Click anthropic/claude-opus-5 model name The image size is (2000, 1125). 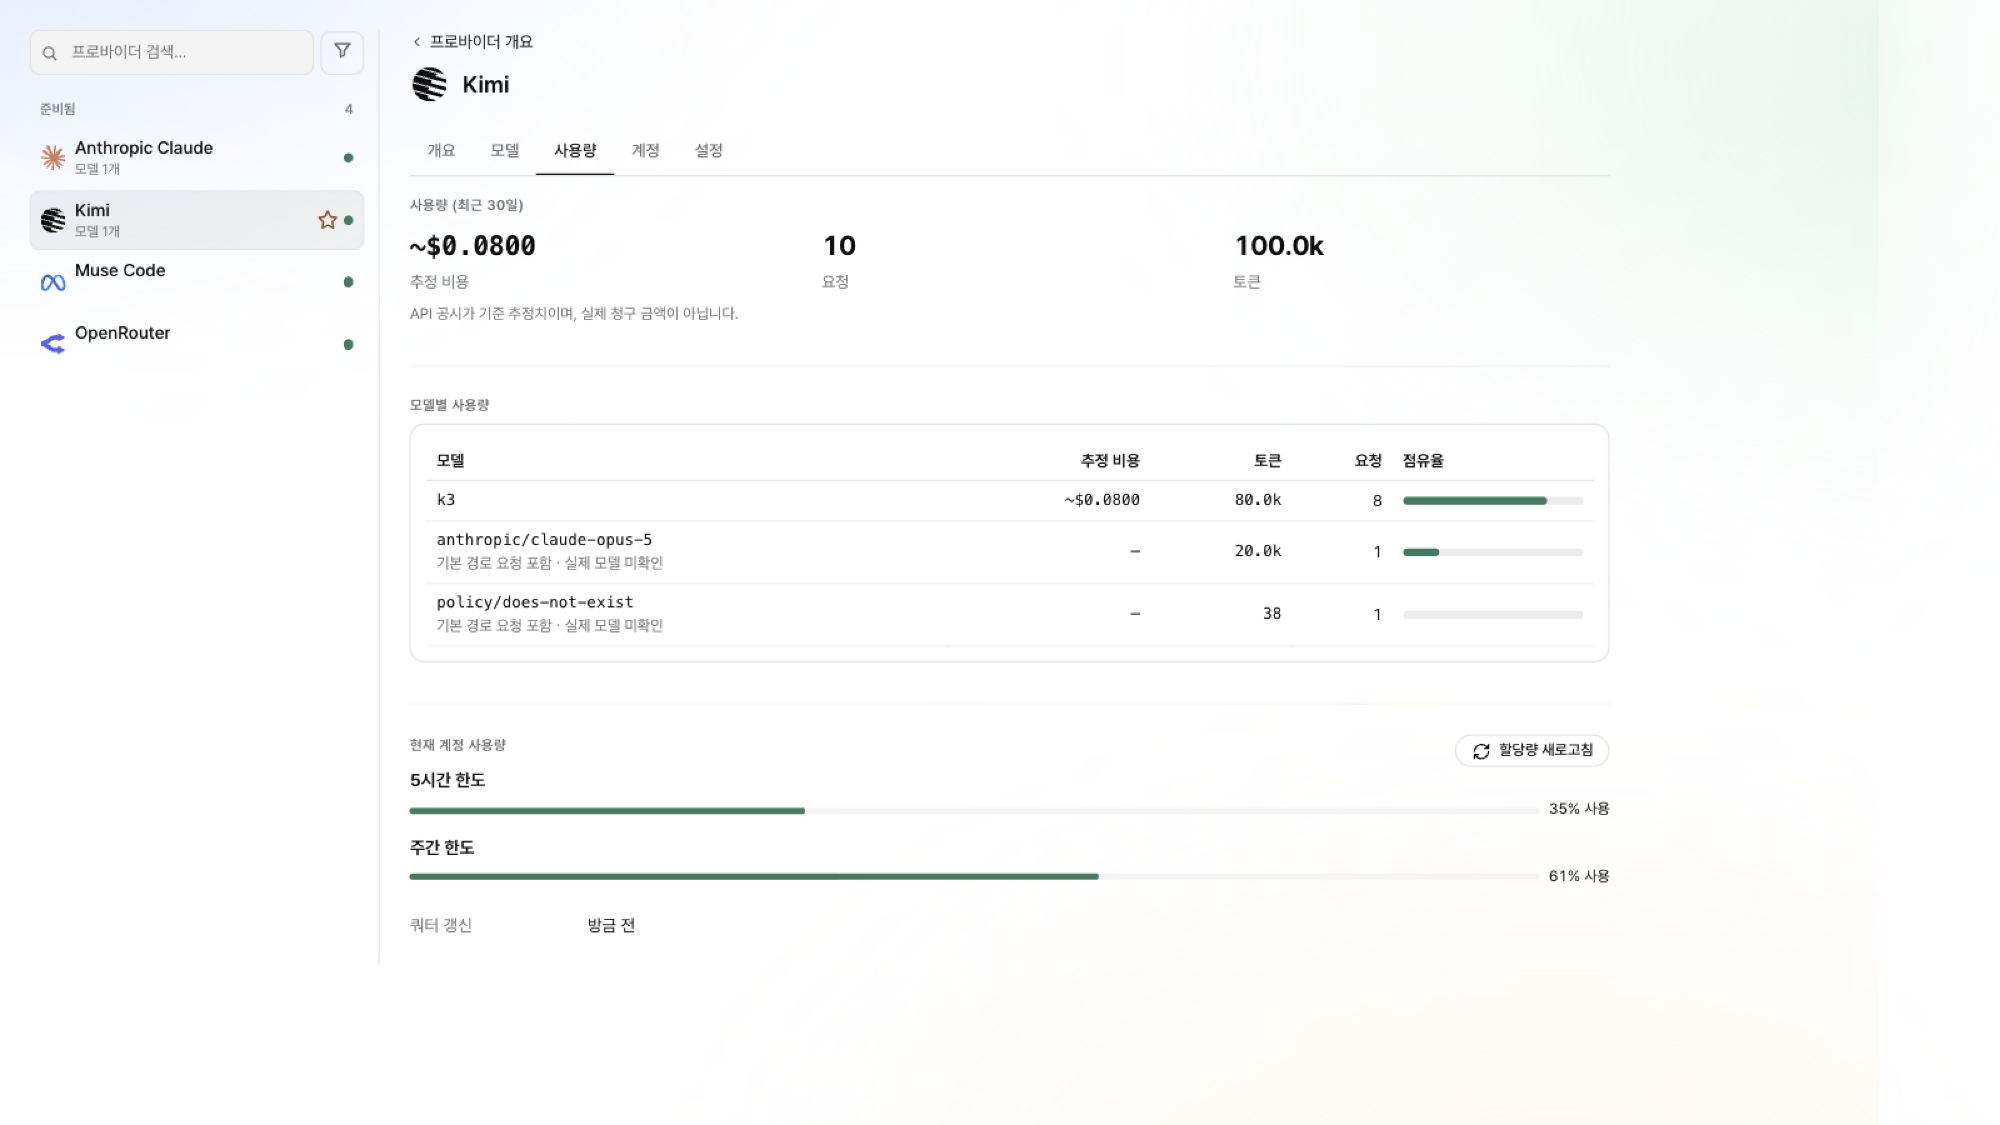(x=544, y=540)
